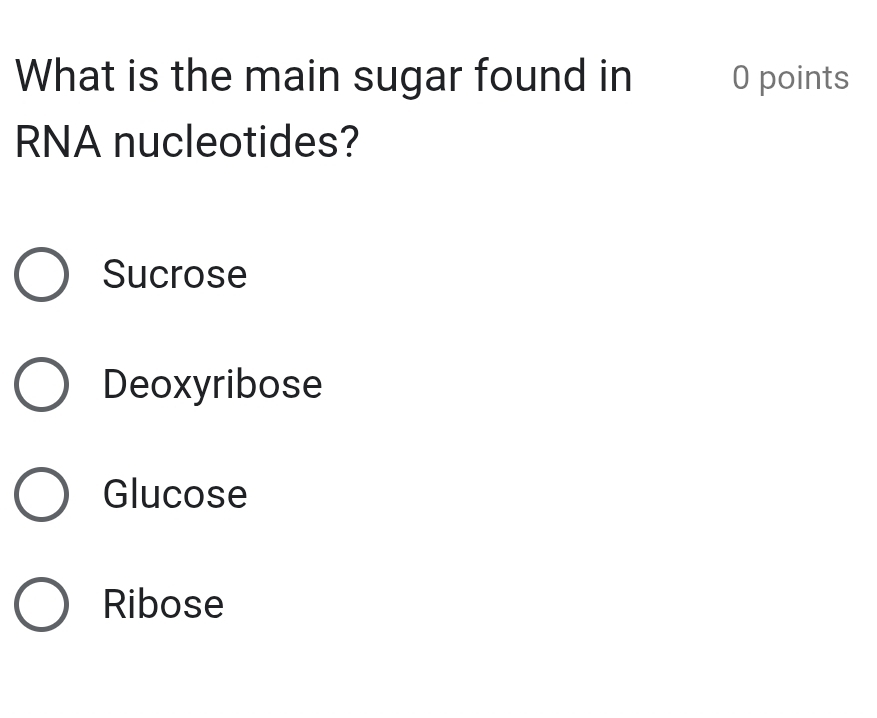Click the Ribose answer label
Viewport: 877px width, 718px height.
click(x=163, y=604)
